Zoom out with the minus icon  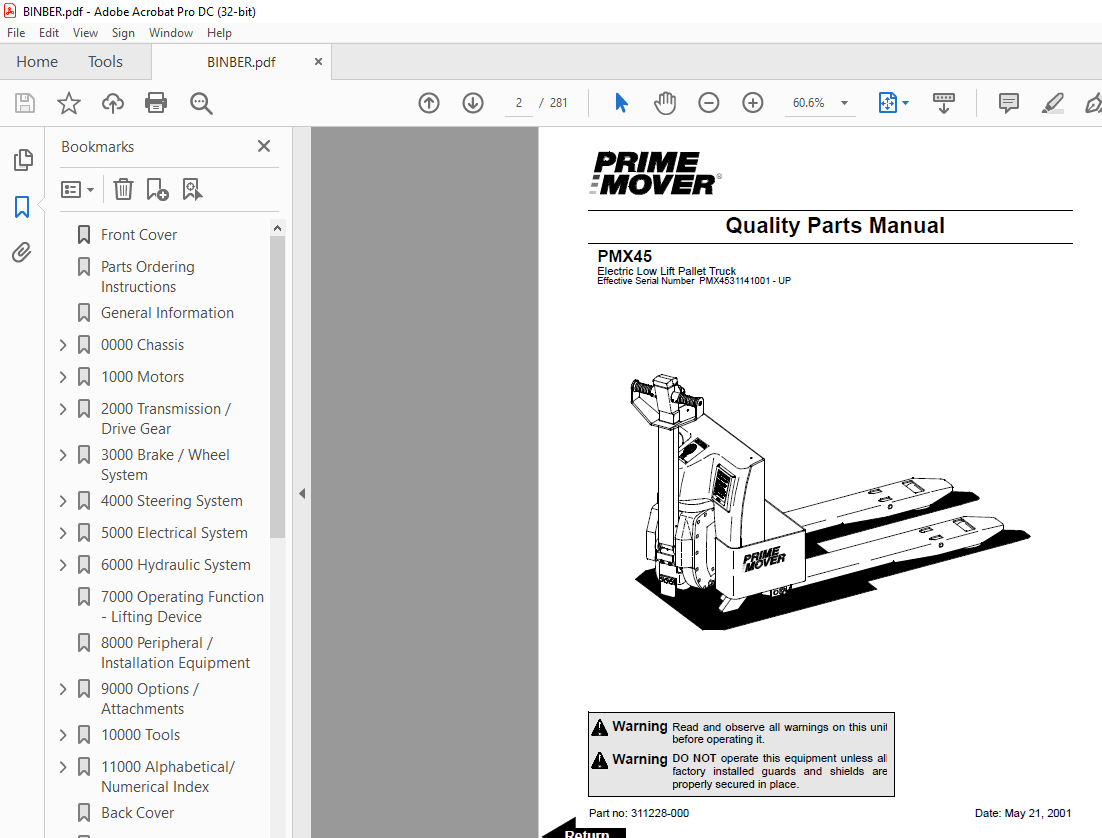[708, 103]
